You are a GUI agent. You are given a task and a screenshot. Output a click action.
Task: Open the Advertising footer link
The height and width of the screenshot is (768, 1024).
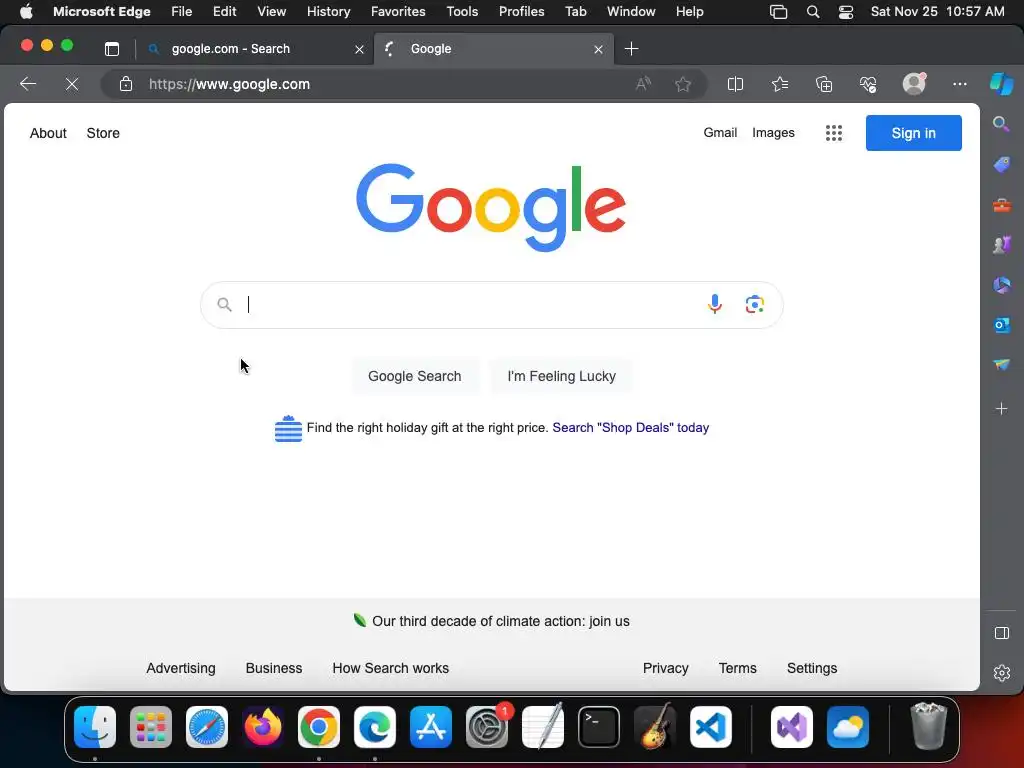click(x=181, y=668)
